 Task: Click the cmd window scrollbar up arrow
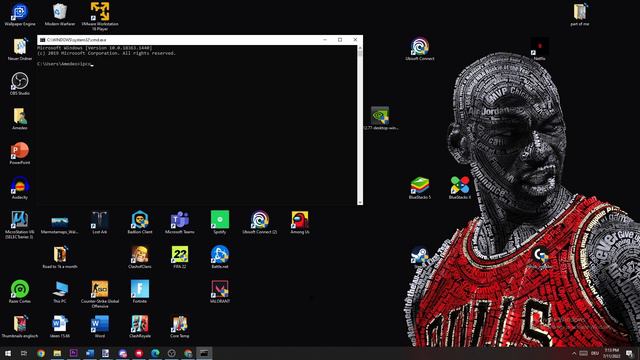[360, 48]
